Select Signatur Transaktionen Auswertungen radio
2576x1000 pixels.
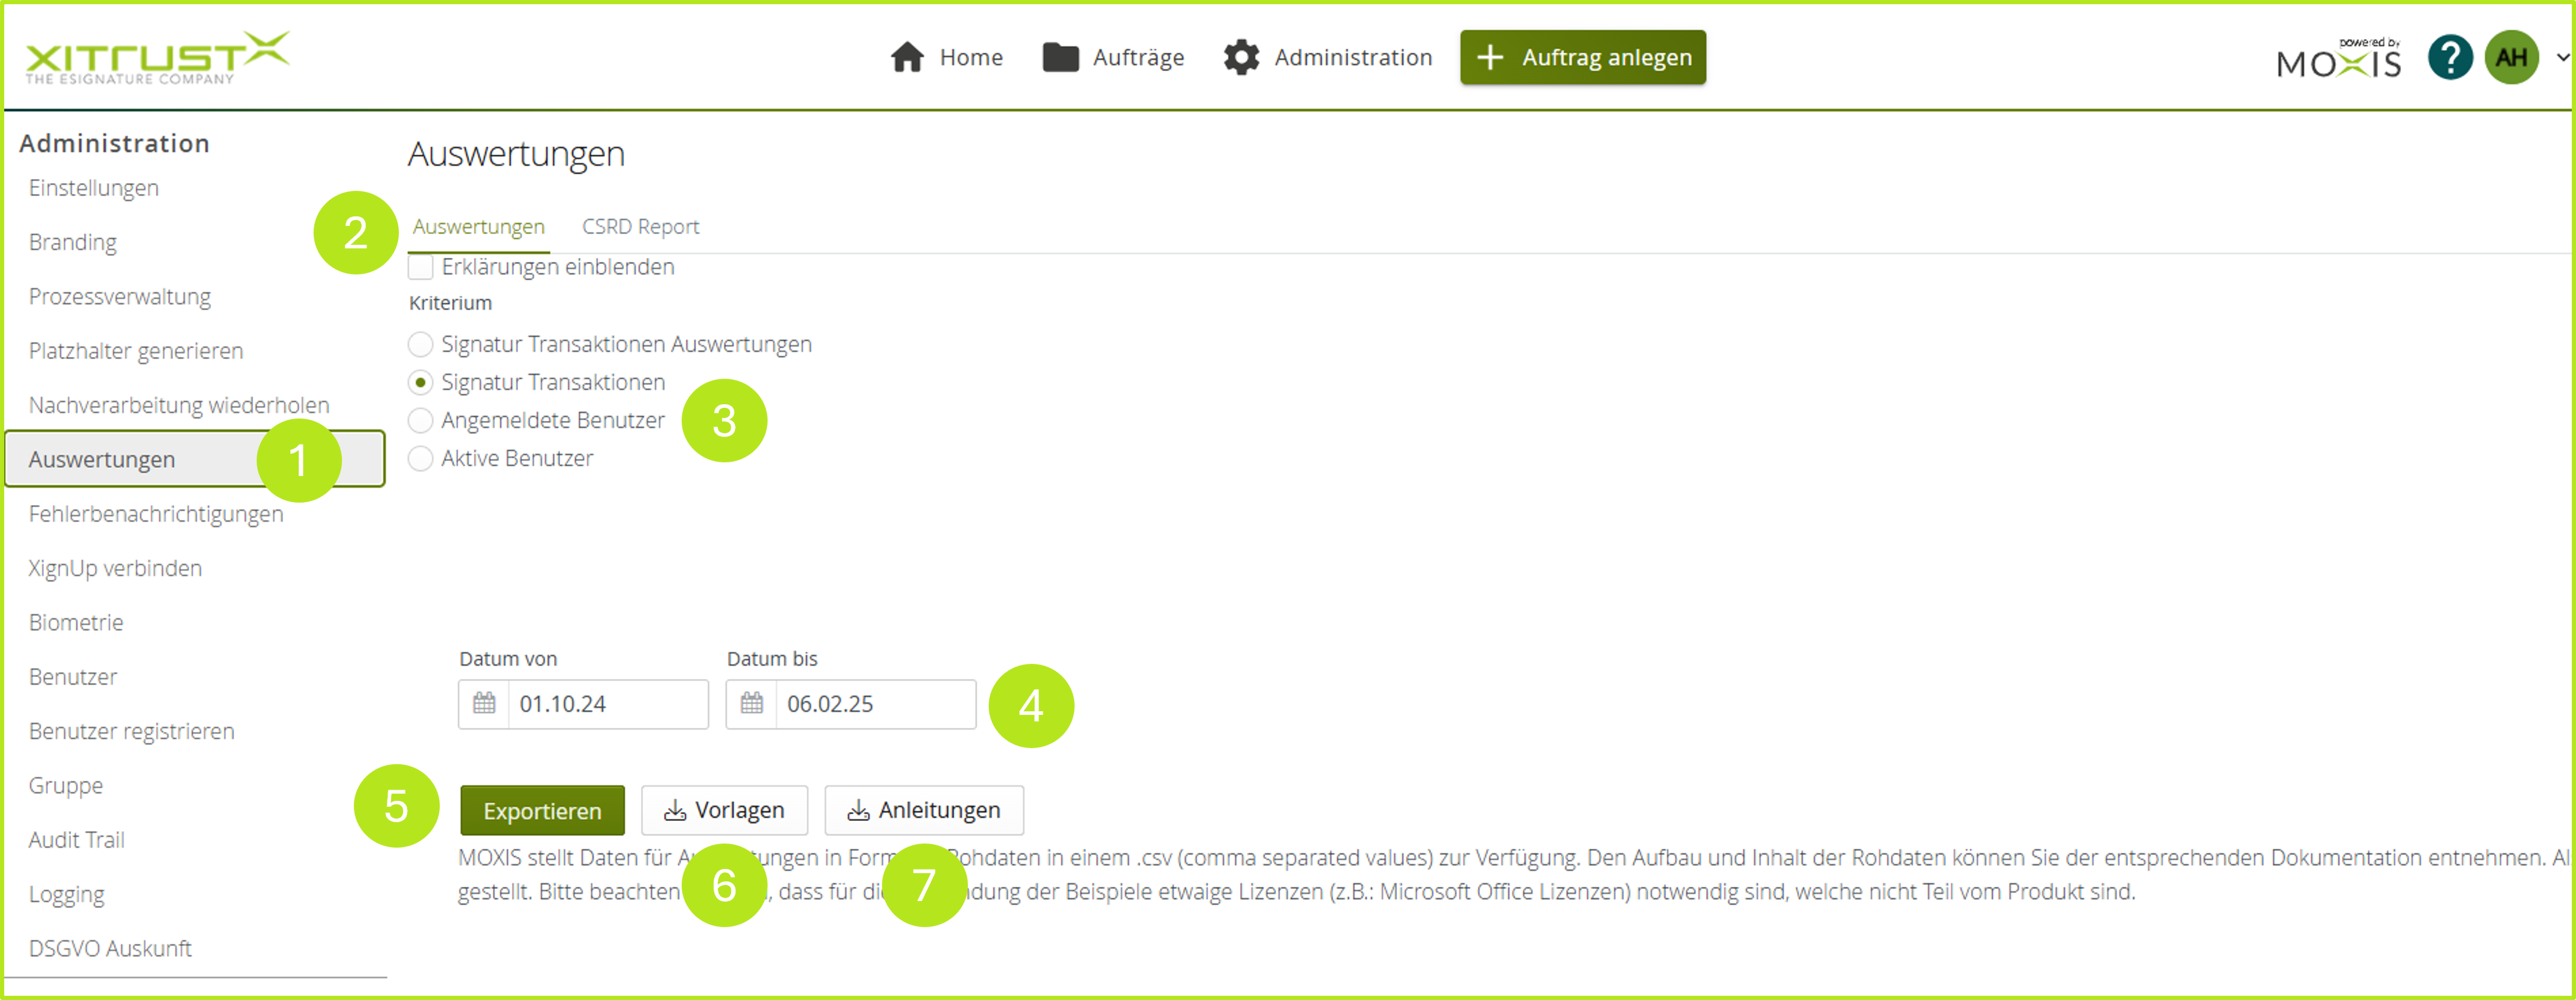coord(421,344)
